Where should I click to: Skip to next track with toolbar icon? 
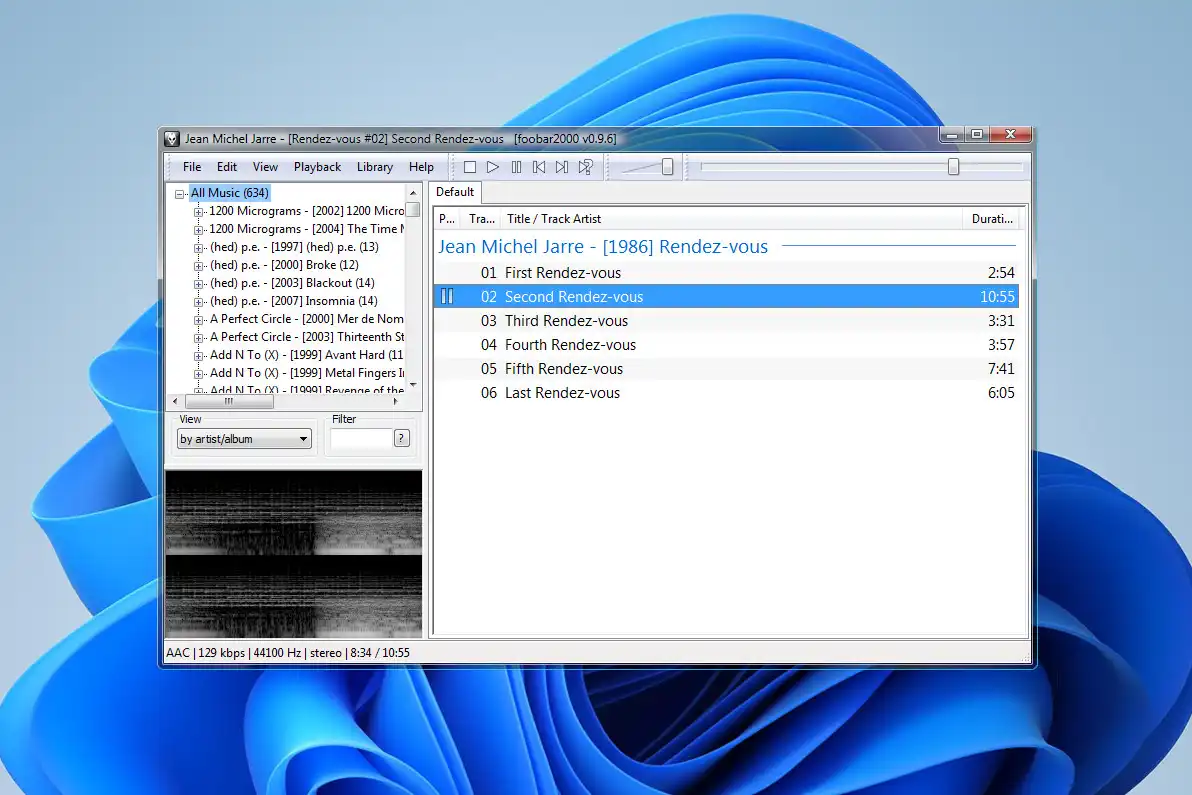coord(562,167)
